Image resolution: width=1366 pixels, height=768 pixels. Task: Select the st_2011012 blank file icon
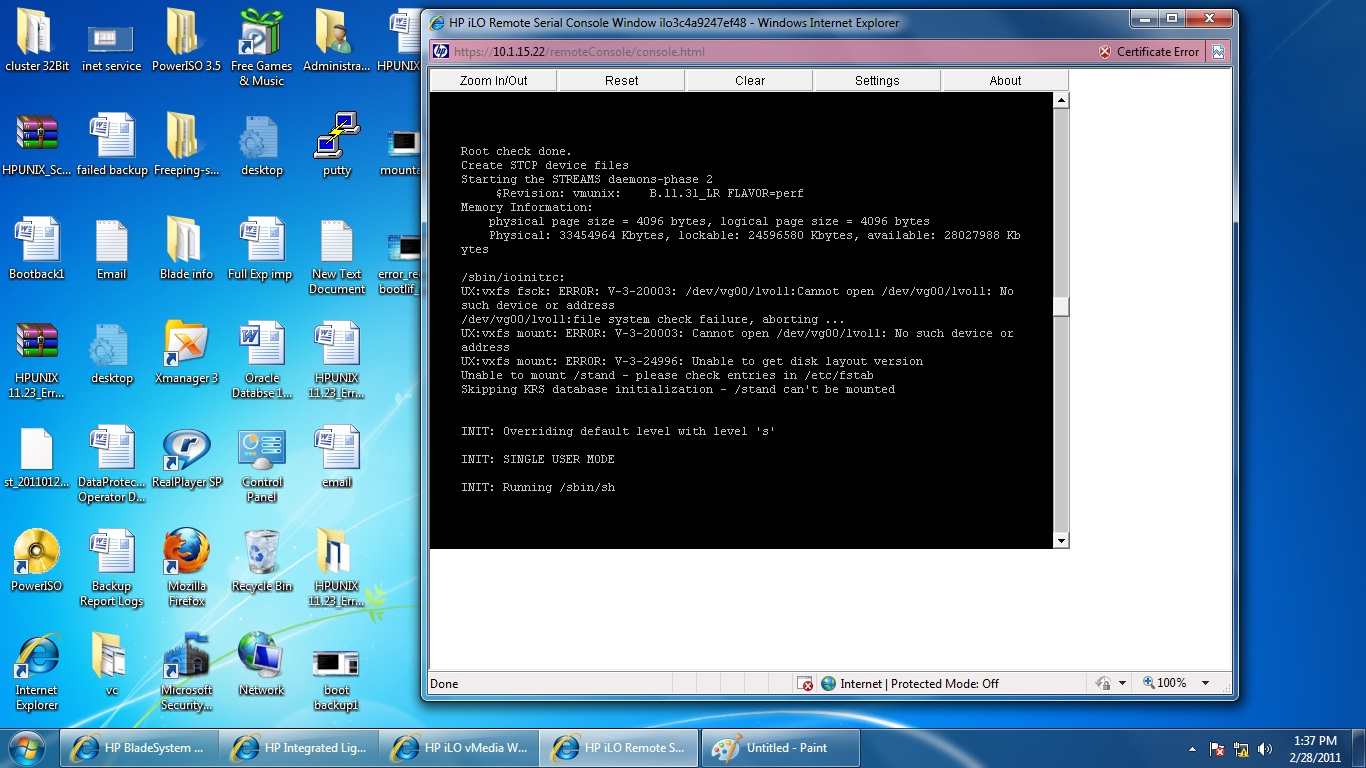pyautogui.click(x=37, y=458)
